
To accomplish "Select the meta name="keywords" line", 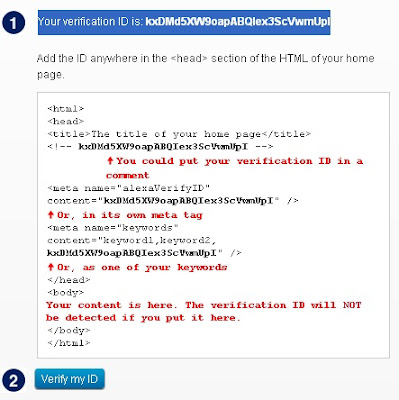I will (113, 228).
